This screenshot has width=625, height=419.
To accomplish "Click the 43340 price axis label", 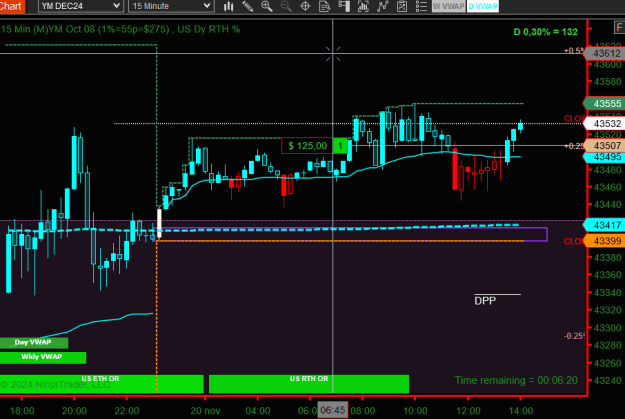I will (607, 293).
